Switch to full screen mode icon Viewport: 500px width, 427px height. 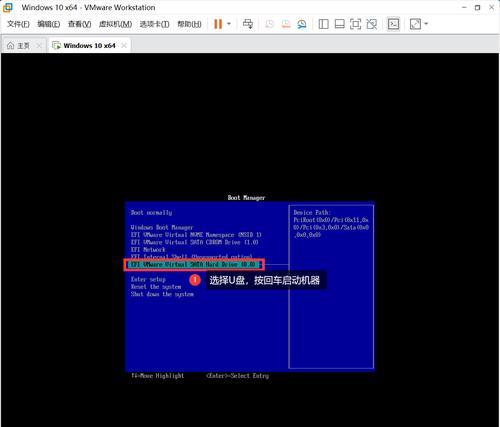[x=355, y=24]
